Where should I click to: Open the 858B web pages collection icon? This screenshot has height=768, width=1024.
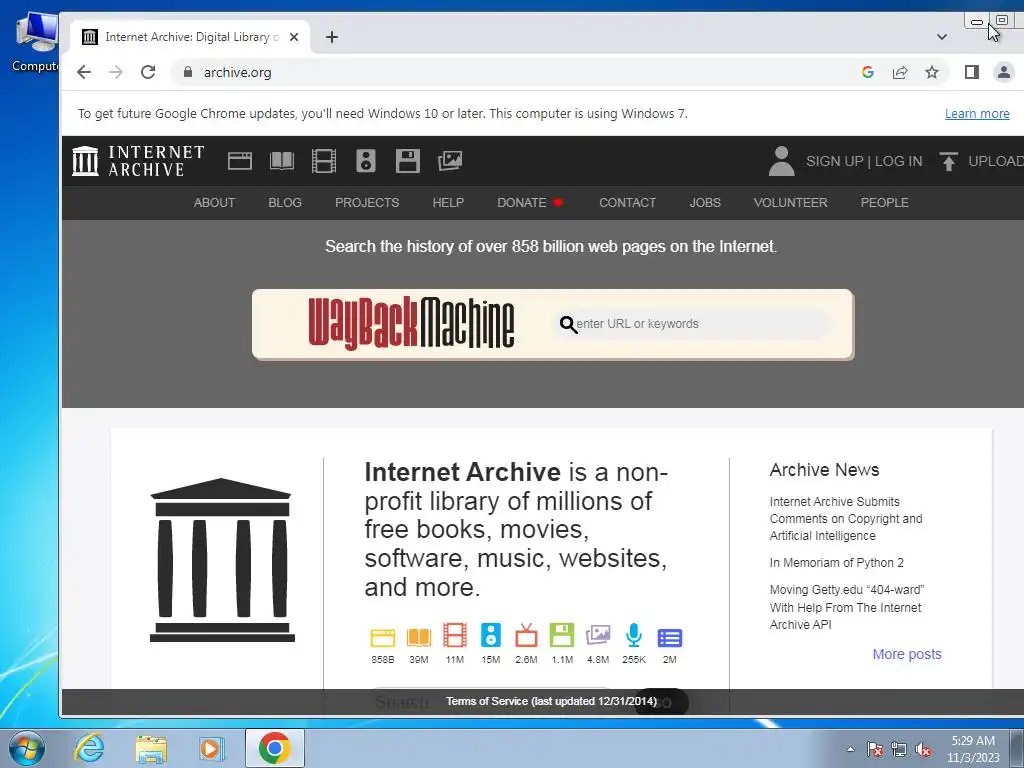tap(383, 637)
